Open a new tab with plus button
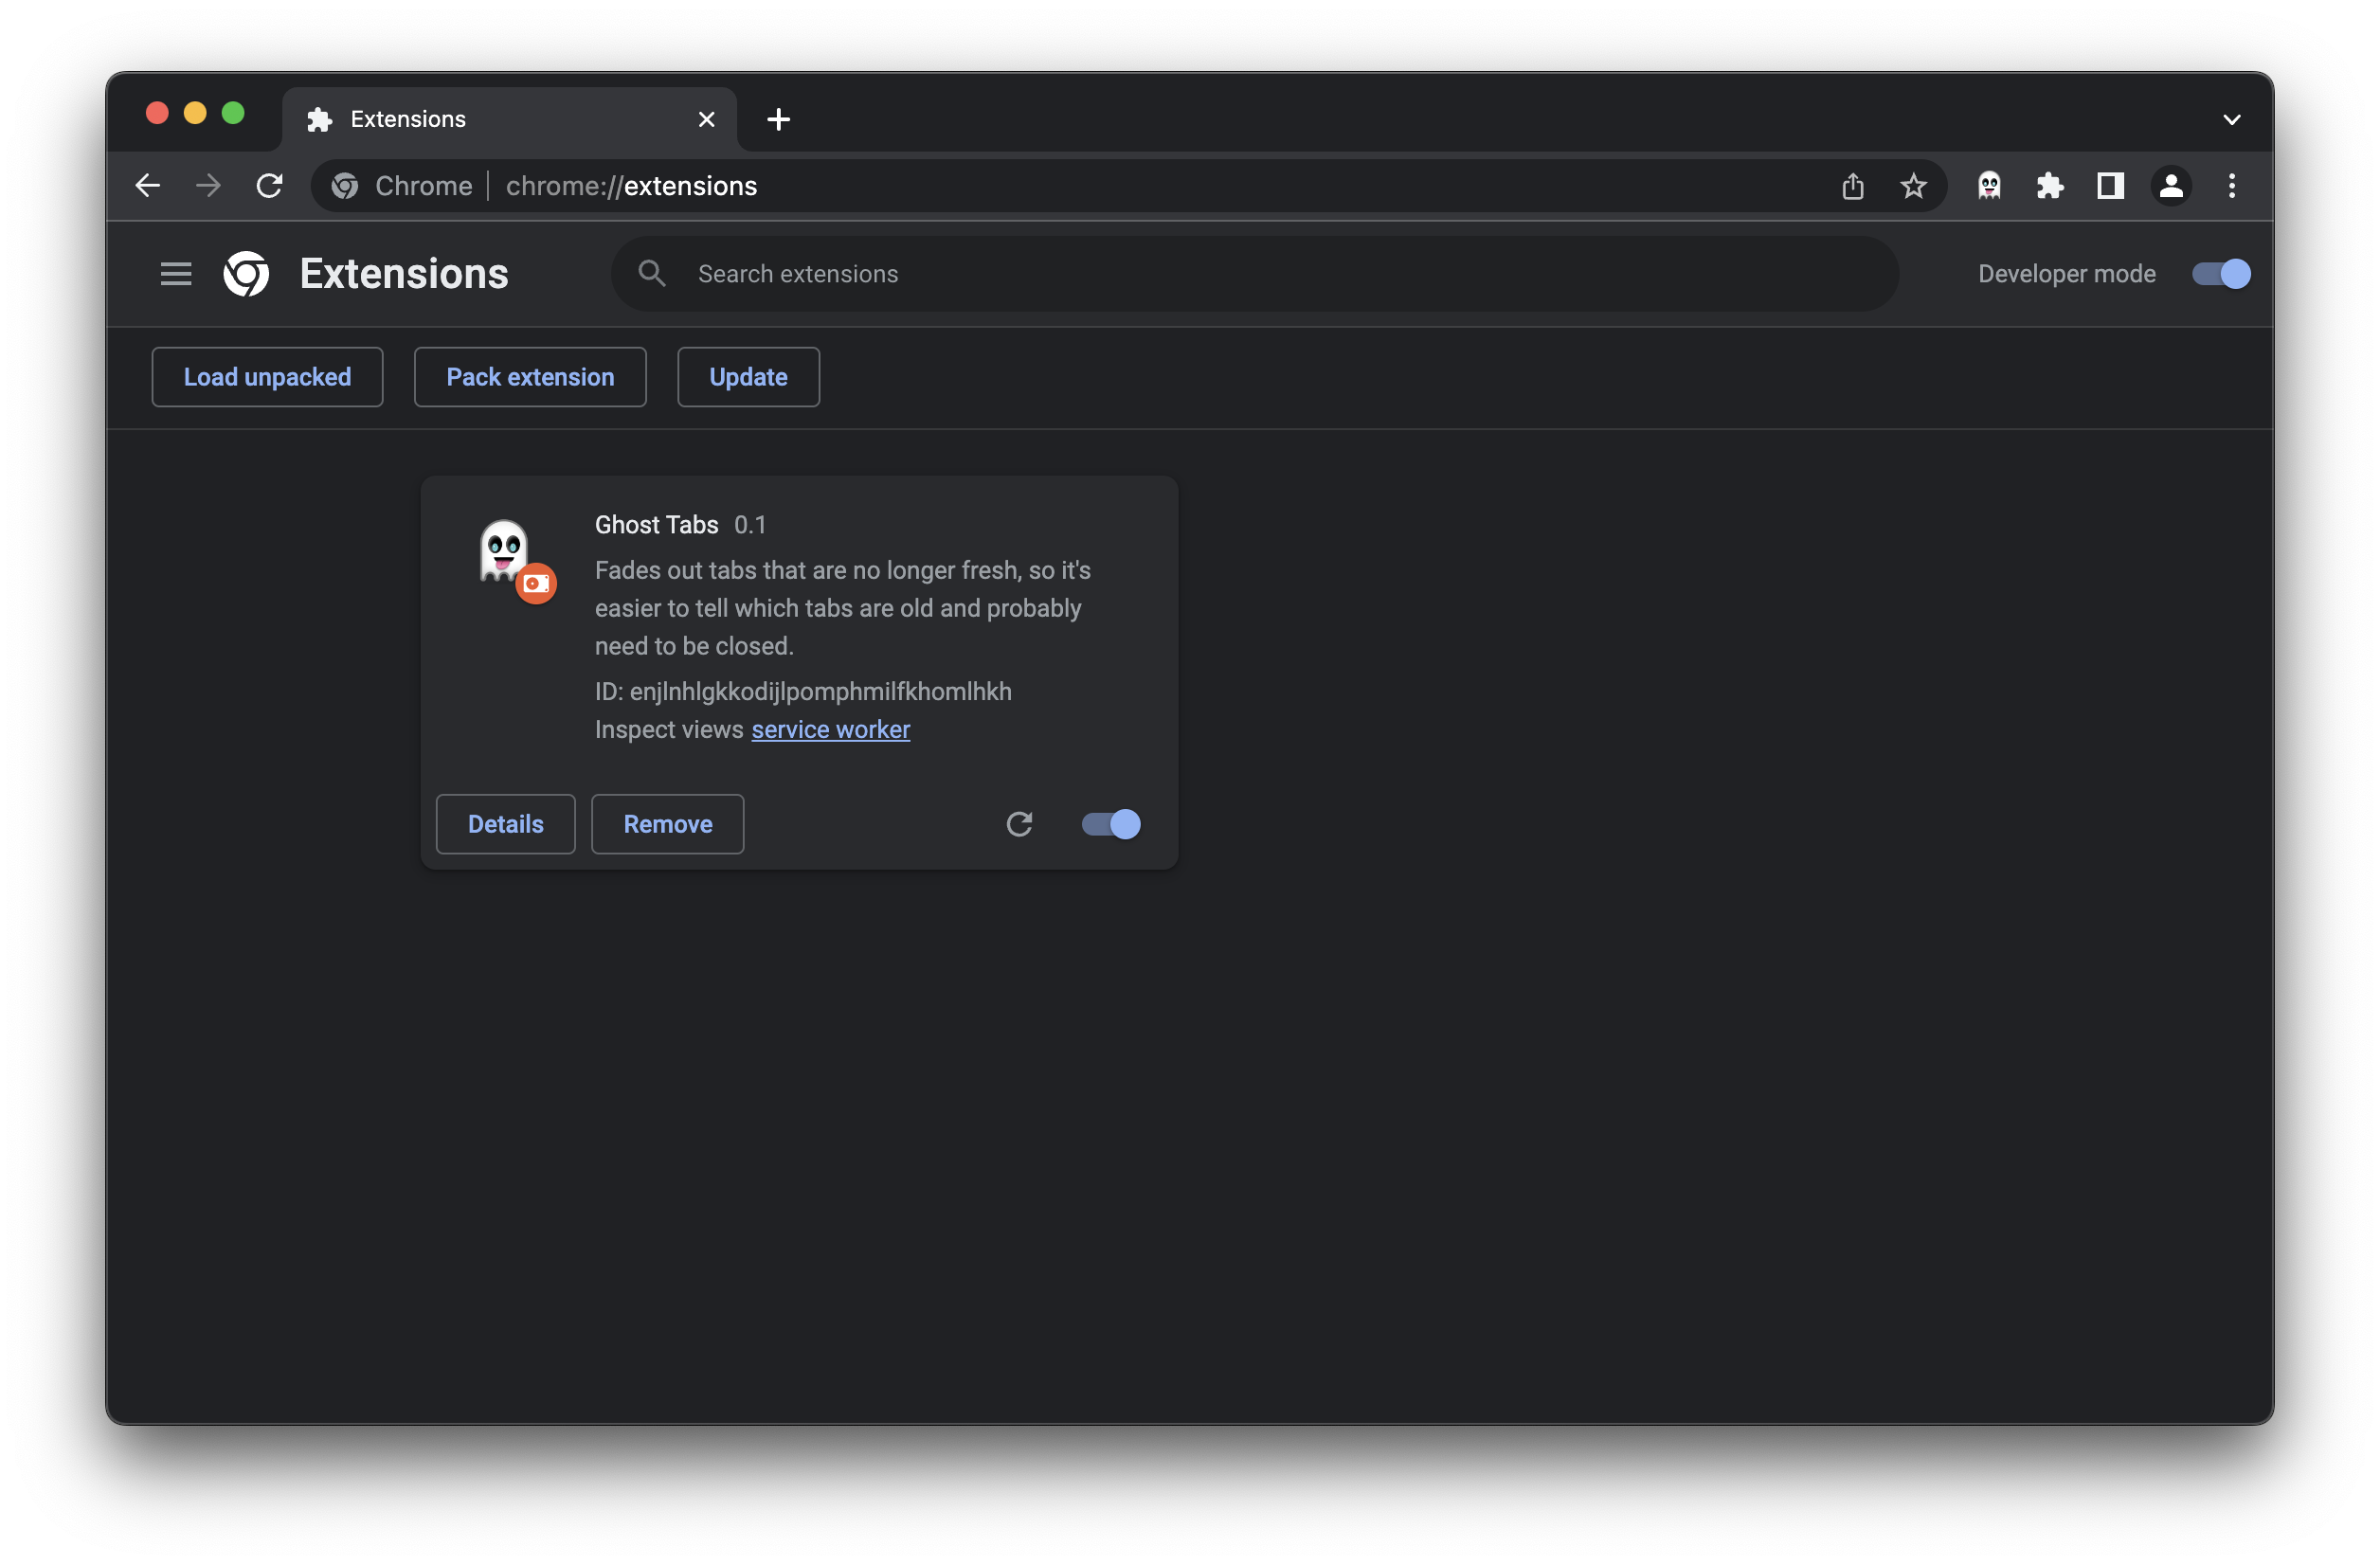This screenshot has width=2380, height=1565. click(x=778, y=120)
